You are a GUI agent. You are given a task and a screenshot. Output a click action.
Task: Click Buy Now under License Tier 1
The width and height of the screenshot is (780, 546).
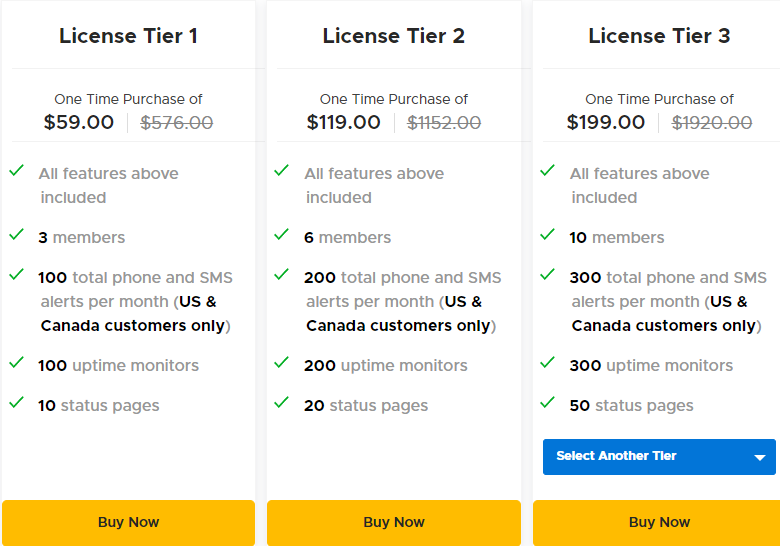click(128, 522)
